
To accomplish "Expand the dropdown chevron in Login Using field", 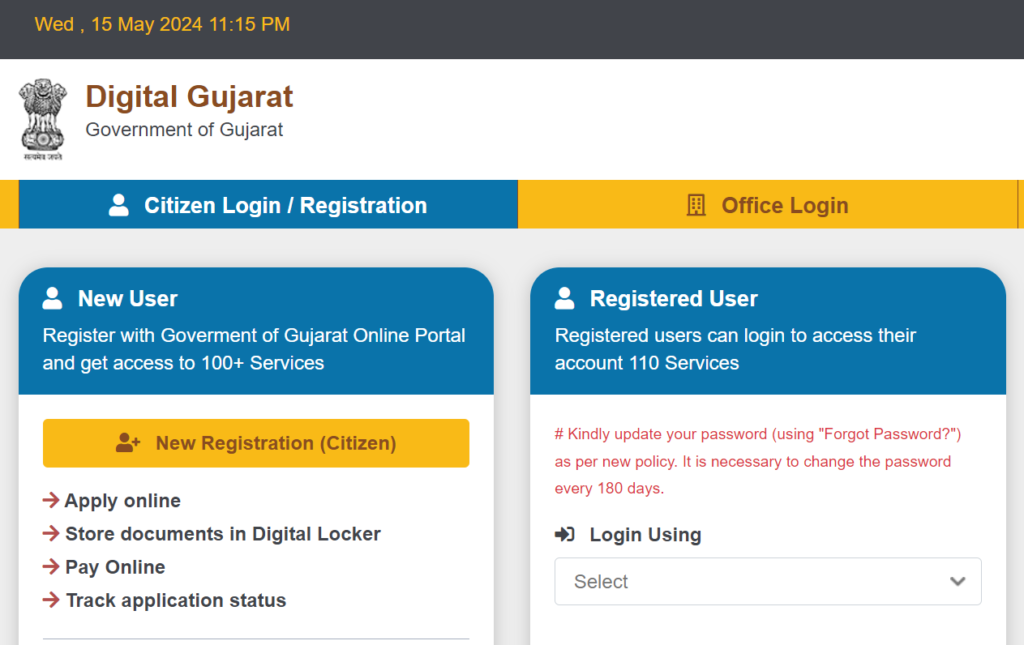I will tap(957, 581).
